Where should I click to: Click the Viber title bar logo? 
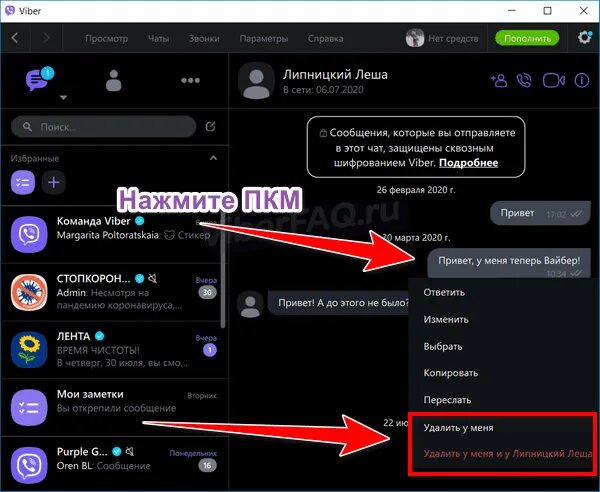[x=11, y=11]
